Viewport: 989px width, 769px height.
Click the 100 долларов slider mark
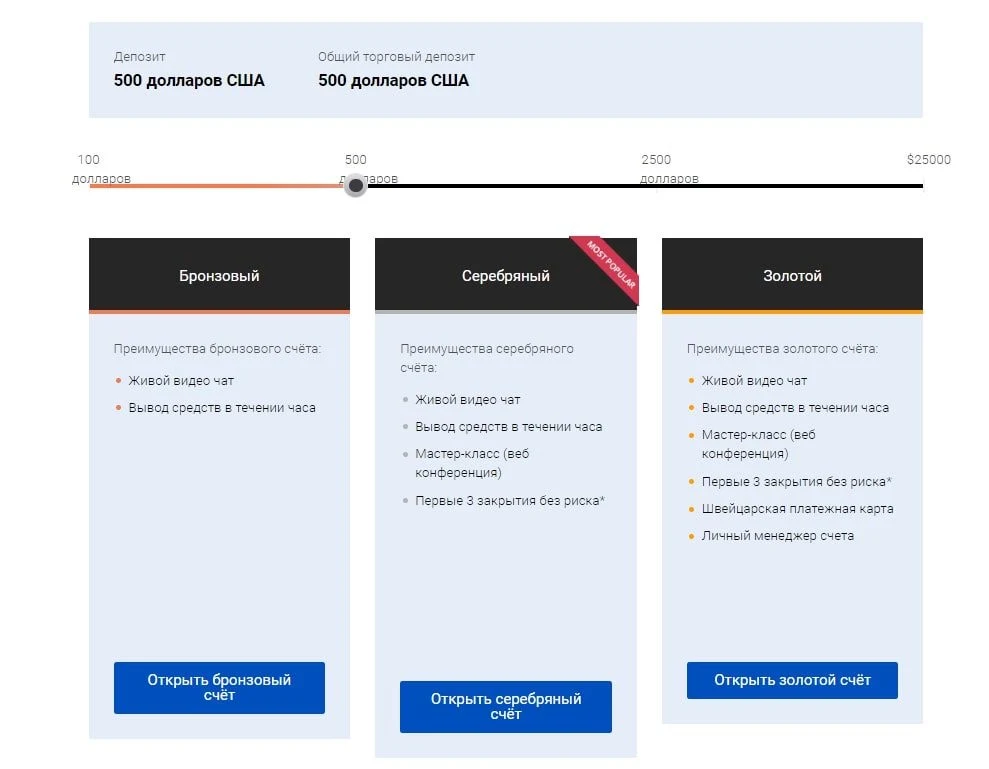[101, 168]
